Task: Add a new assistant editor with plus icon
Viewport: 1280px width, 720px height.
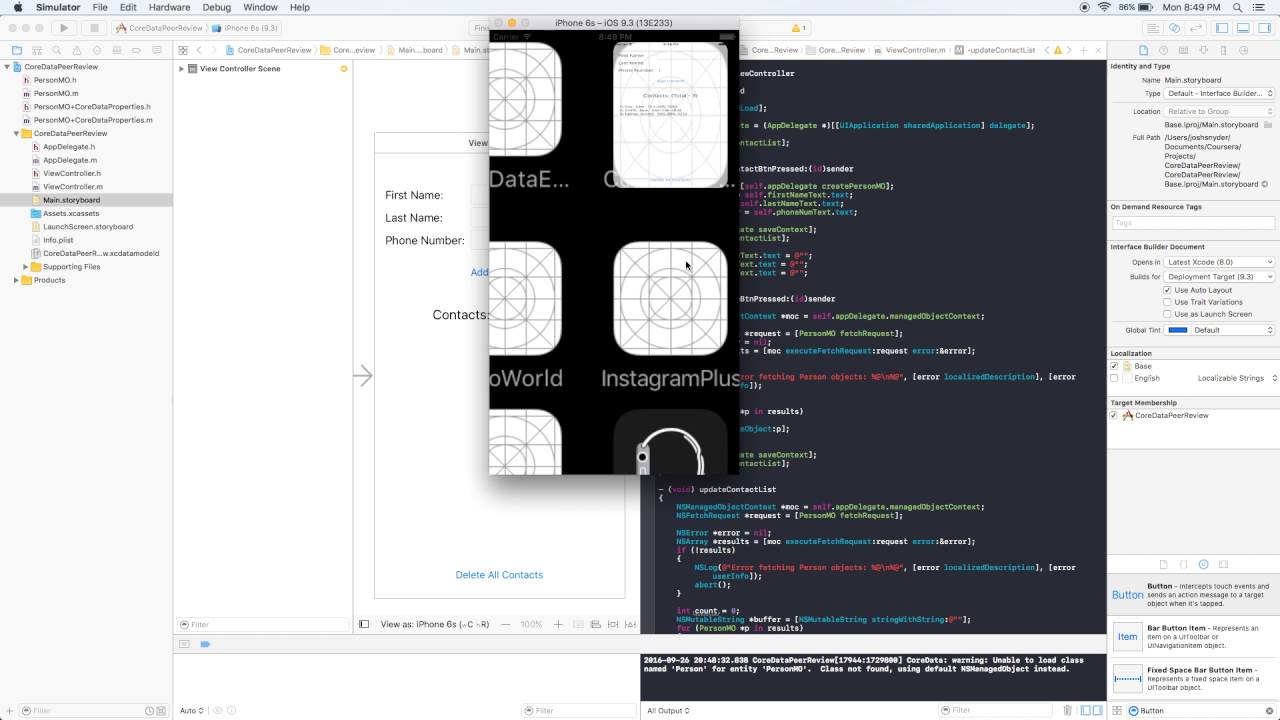Action: [1083, 50]
